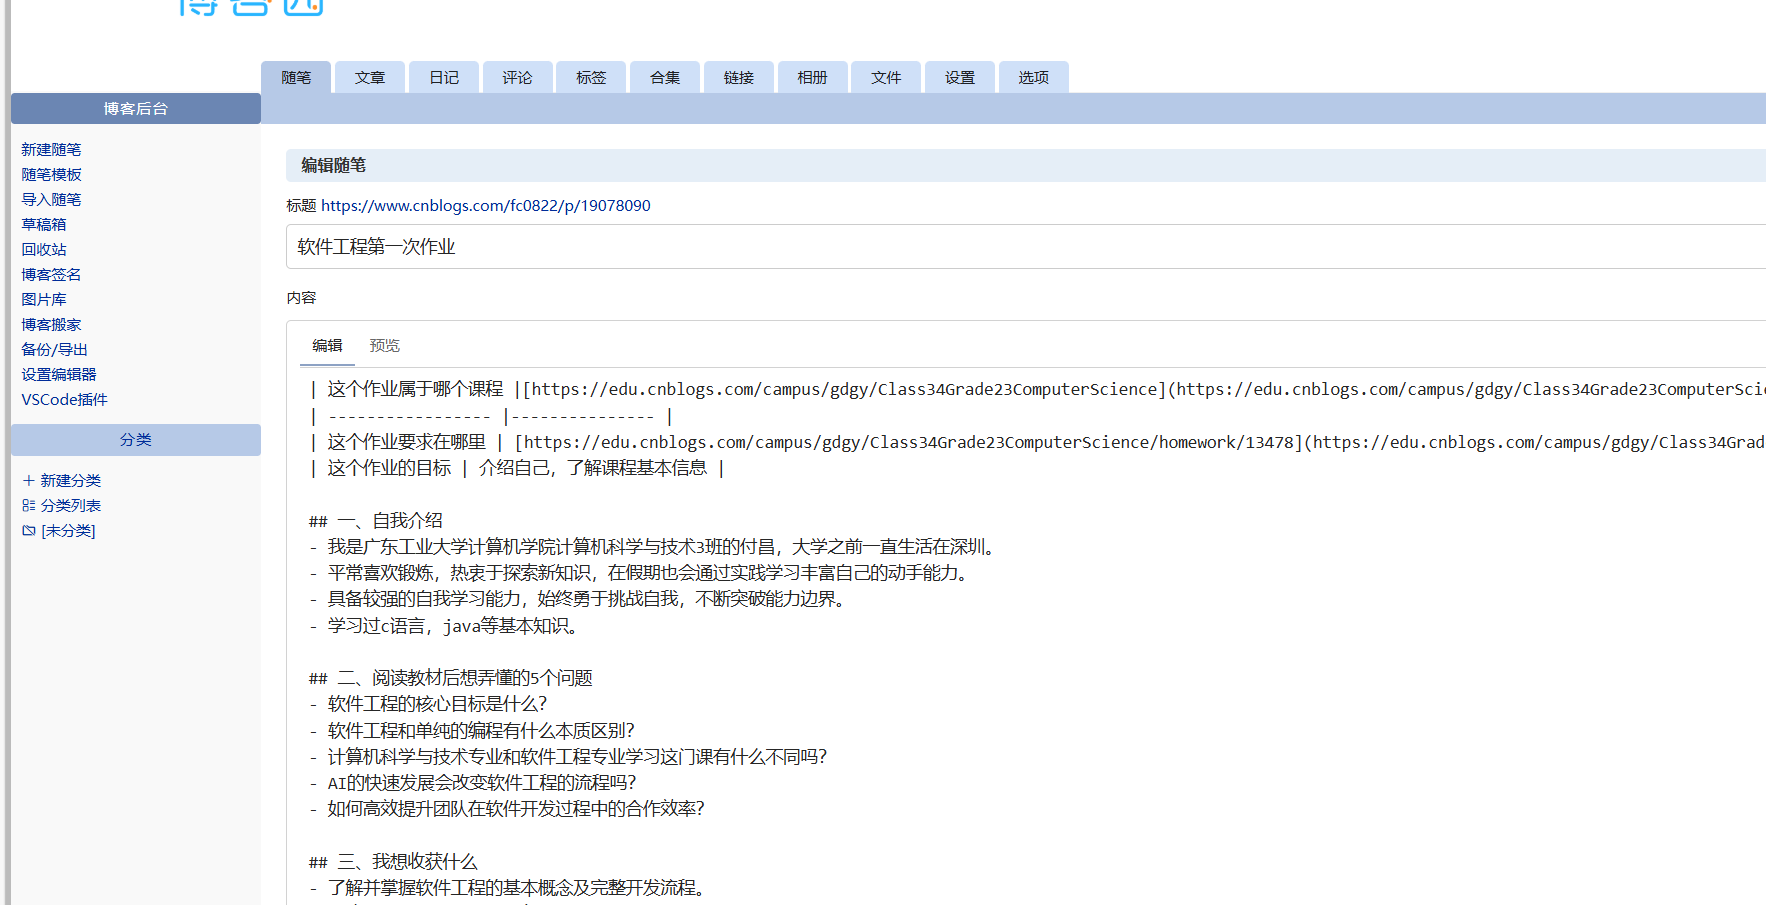Select the [未分类] category
The width and height of the screenshot is (1766, 905).
tap(68, 530)
